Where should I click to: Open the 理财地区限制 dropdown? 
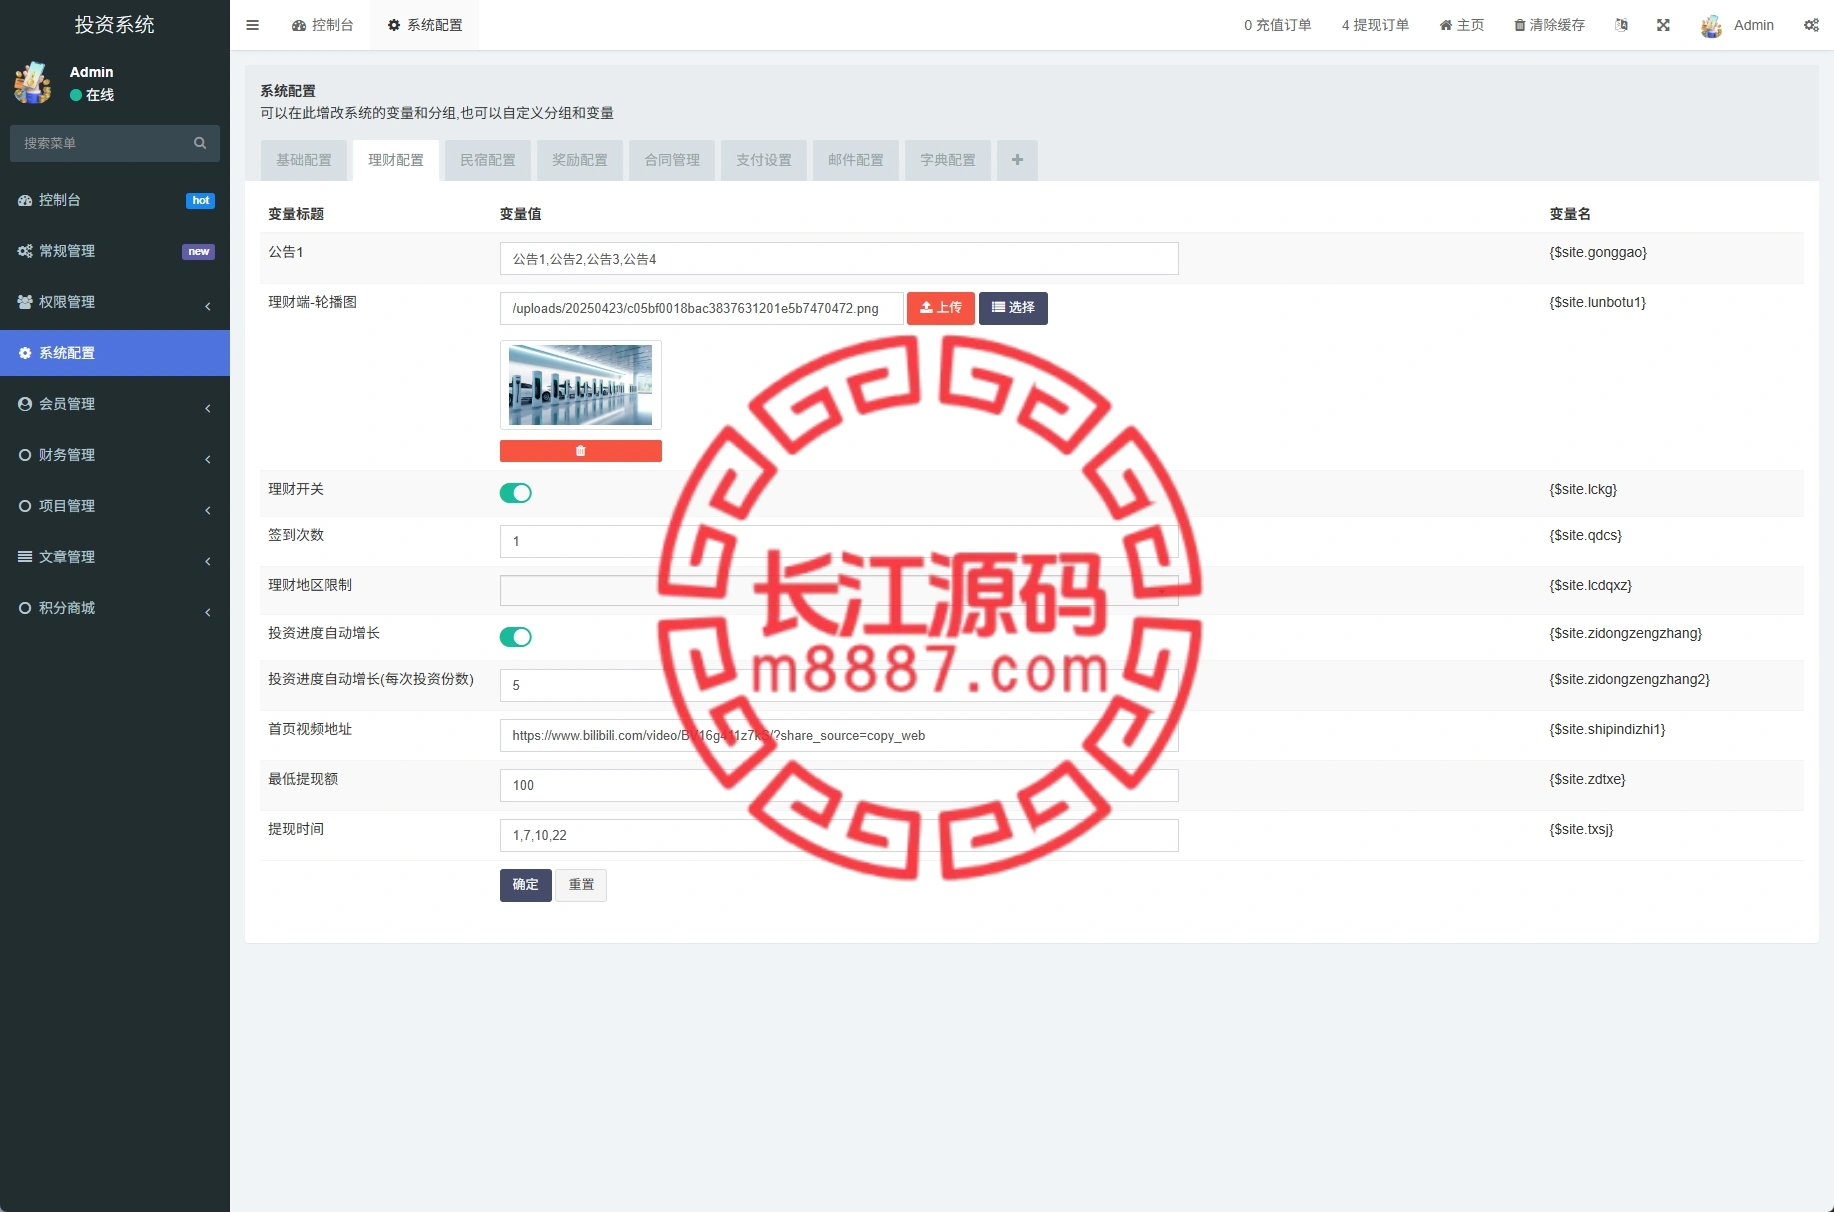click(x=839, y=590)
